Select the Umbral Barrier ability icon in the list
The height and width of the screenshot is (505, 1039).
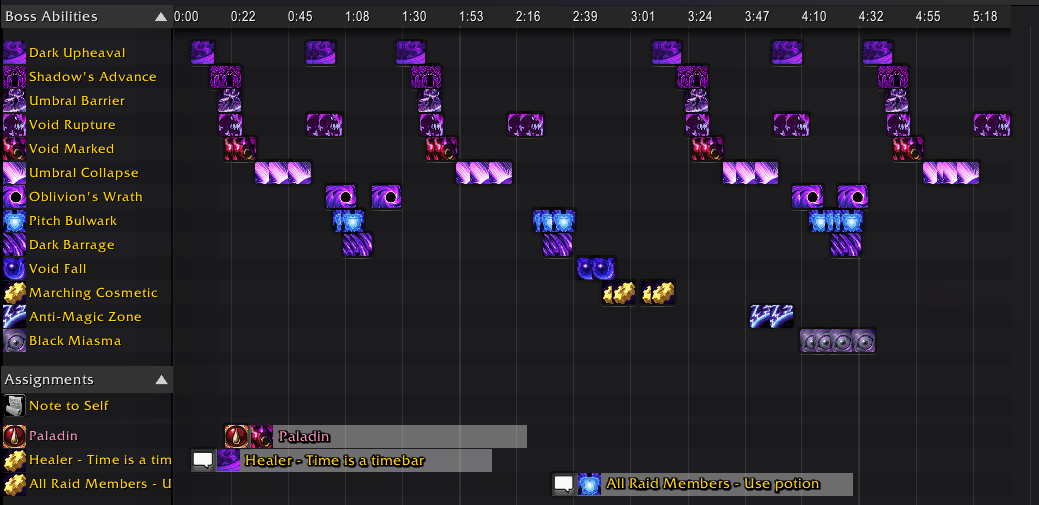pos(15,101)
